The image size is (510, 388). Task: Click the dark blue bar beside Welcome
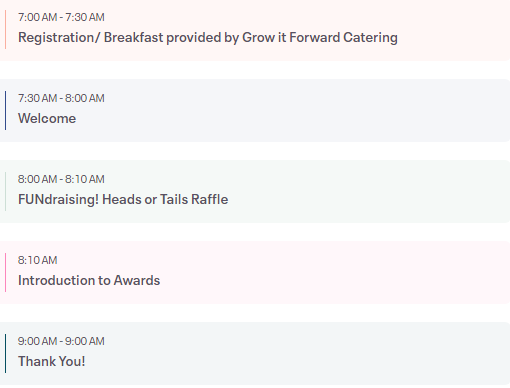click(x=5, y=110)
